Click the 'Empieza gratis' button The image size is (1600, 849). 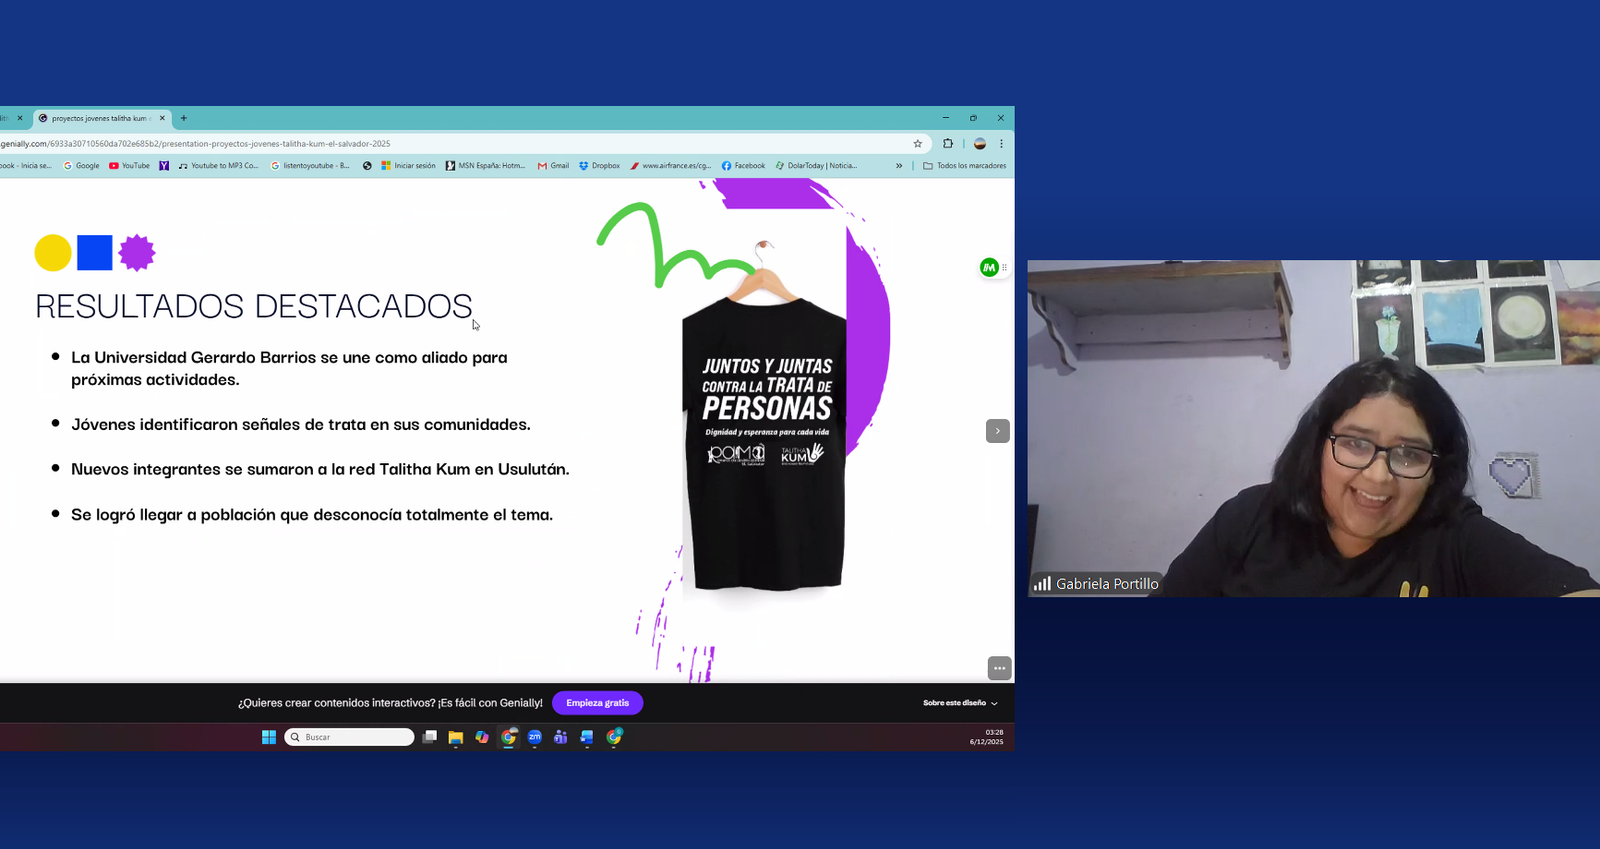[x=597, y=703]
